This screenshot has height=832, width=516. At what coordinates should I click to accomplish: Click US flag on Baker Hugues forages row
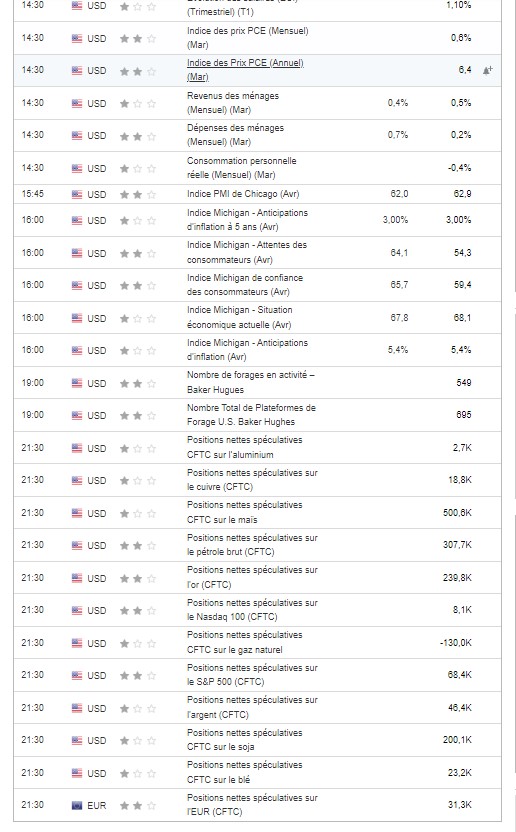[x=77, y=383]
